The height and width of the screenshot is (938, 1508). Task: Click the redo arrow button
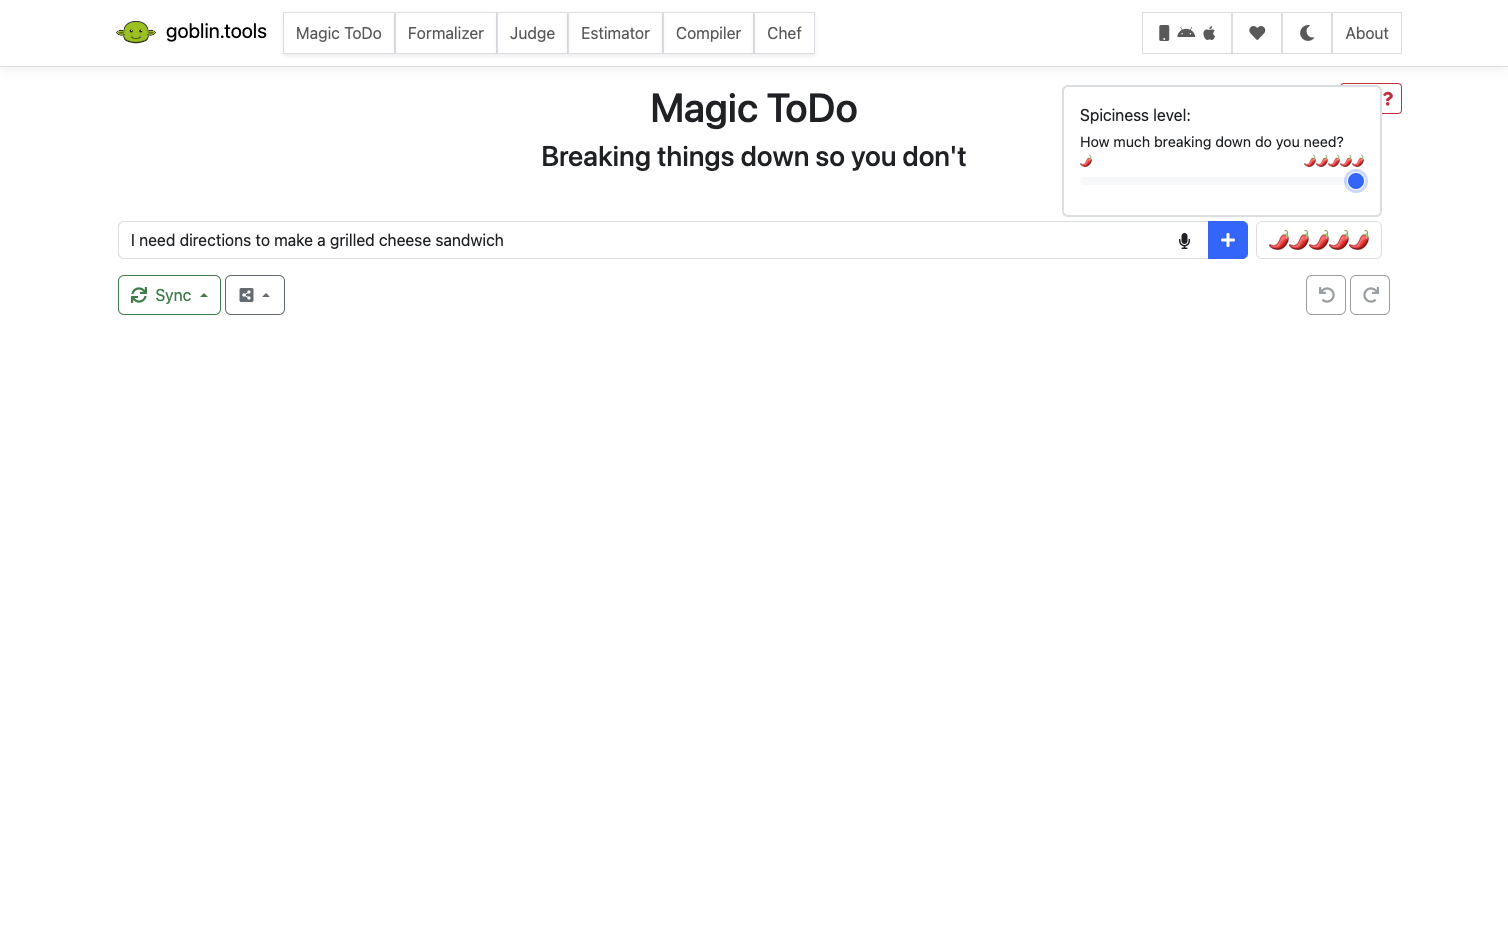(x=1370, y=295)
